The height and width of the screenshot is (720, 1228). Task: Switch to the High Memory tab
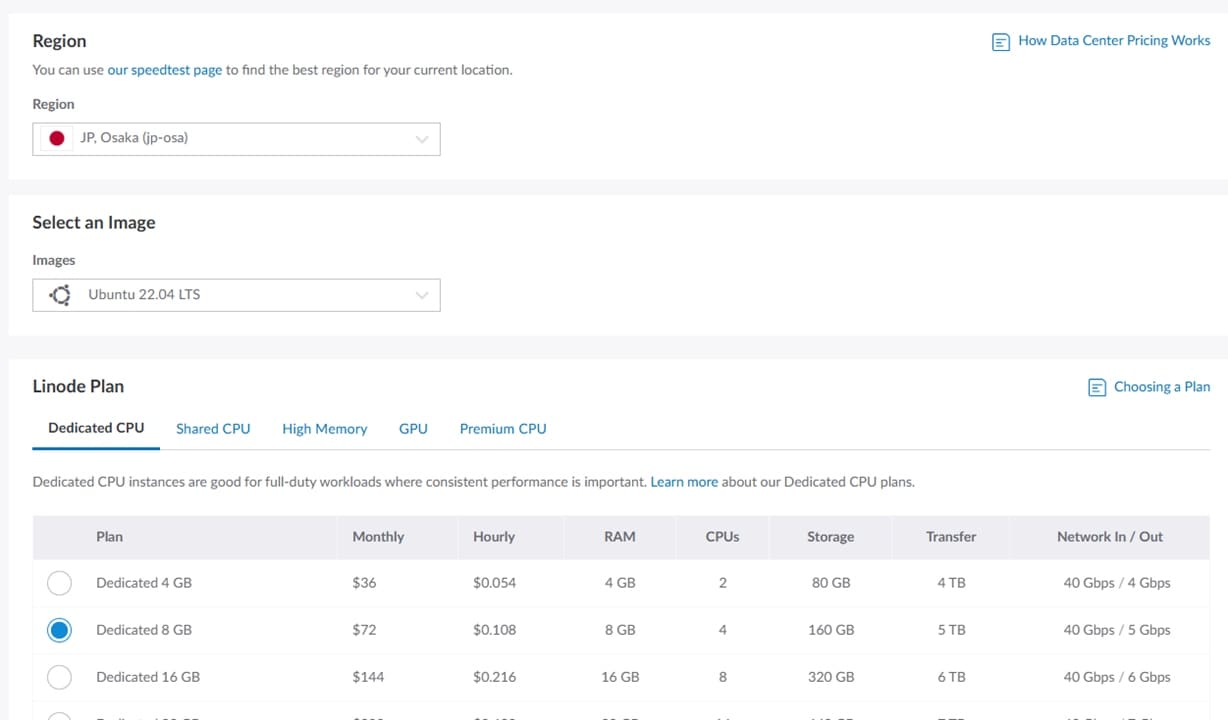tap(324, 429)
